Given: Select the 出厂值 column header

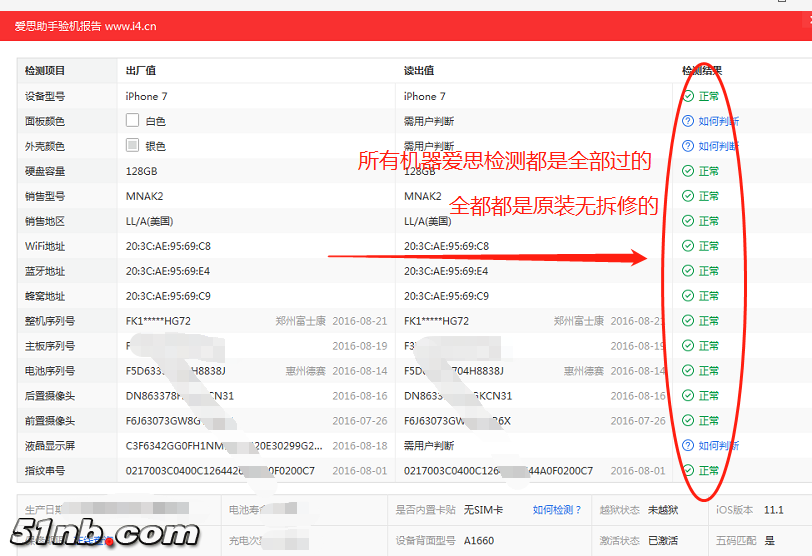Looking at the screenshot, I should tap(141, 71).
